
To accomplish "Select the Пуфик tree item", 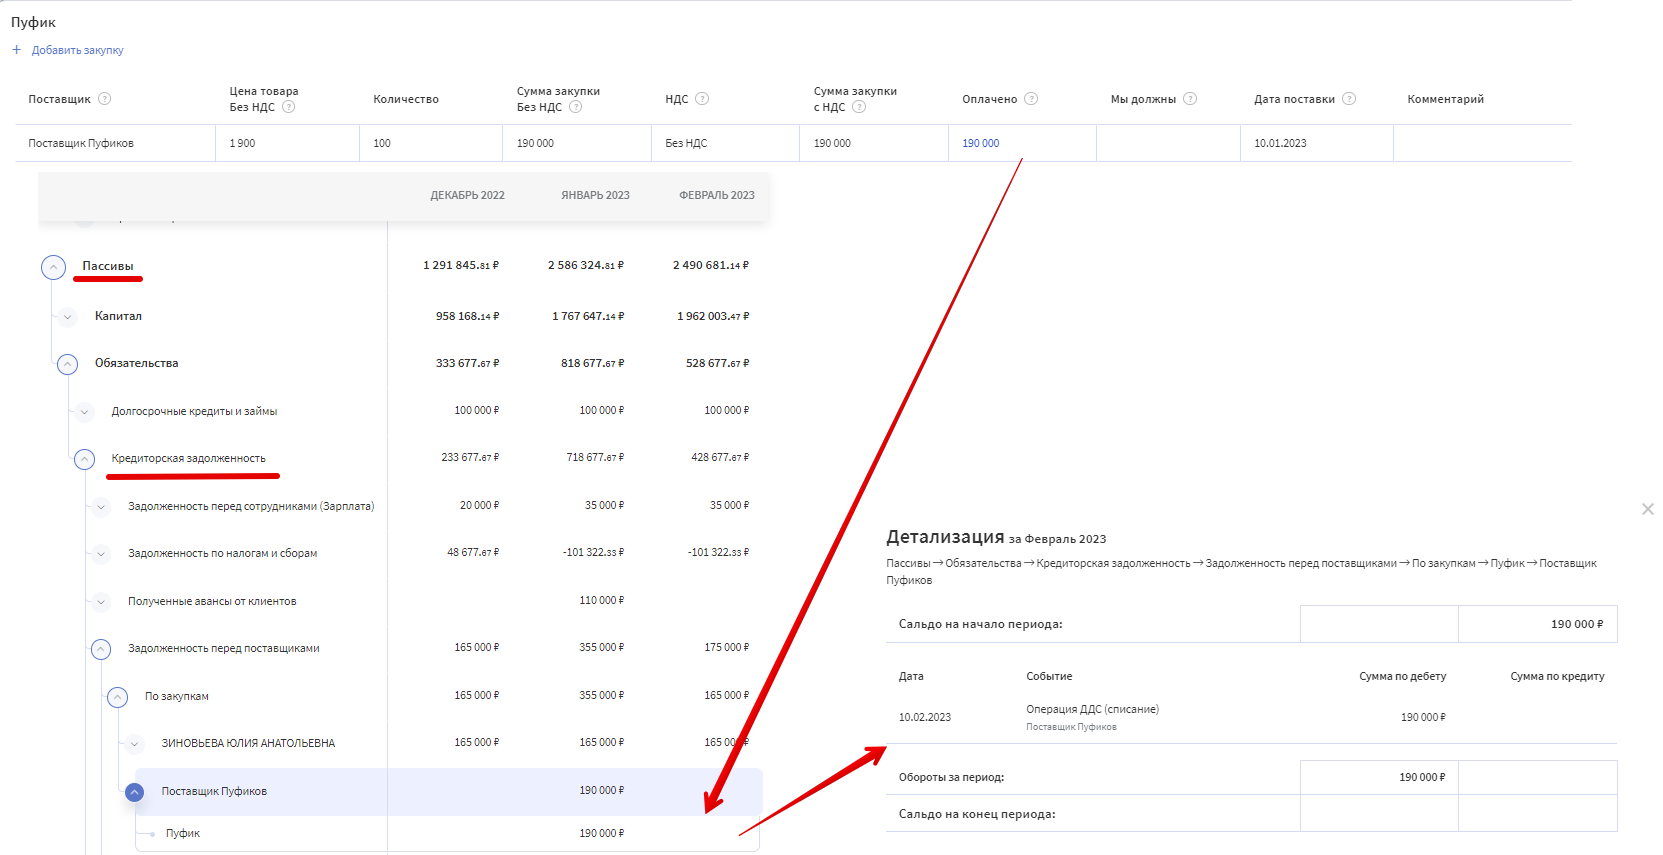I will (183, 833).
